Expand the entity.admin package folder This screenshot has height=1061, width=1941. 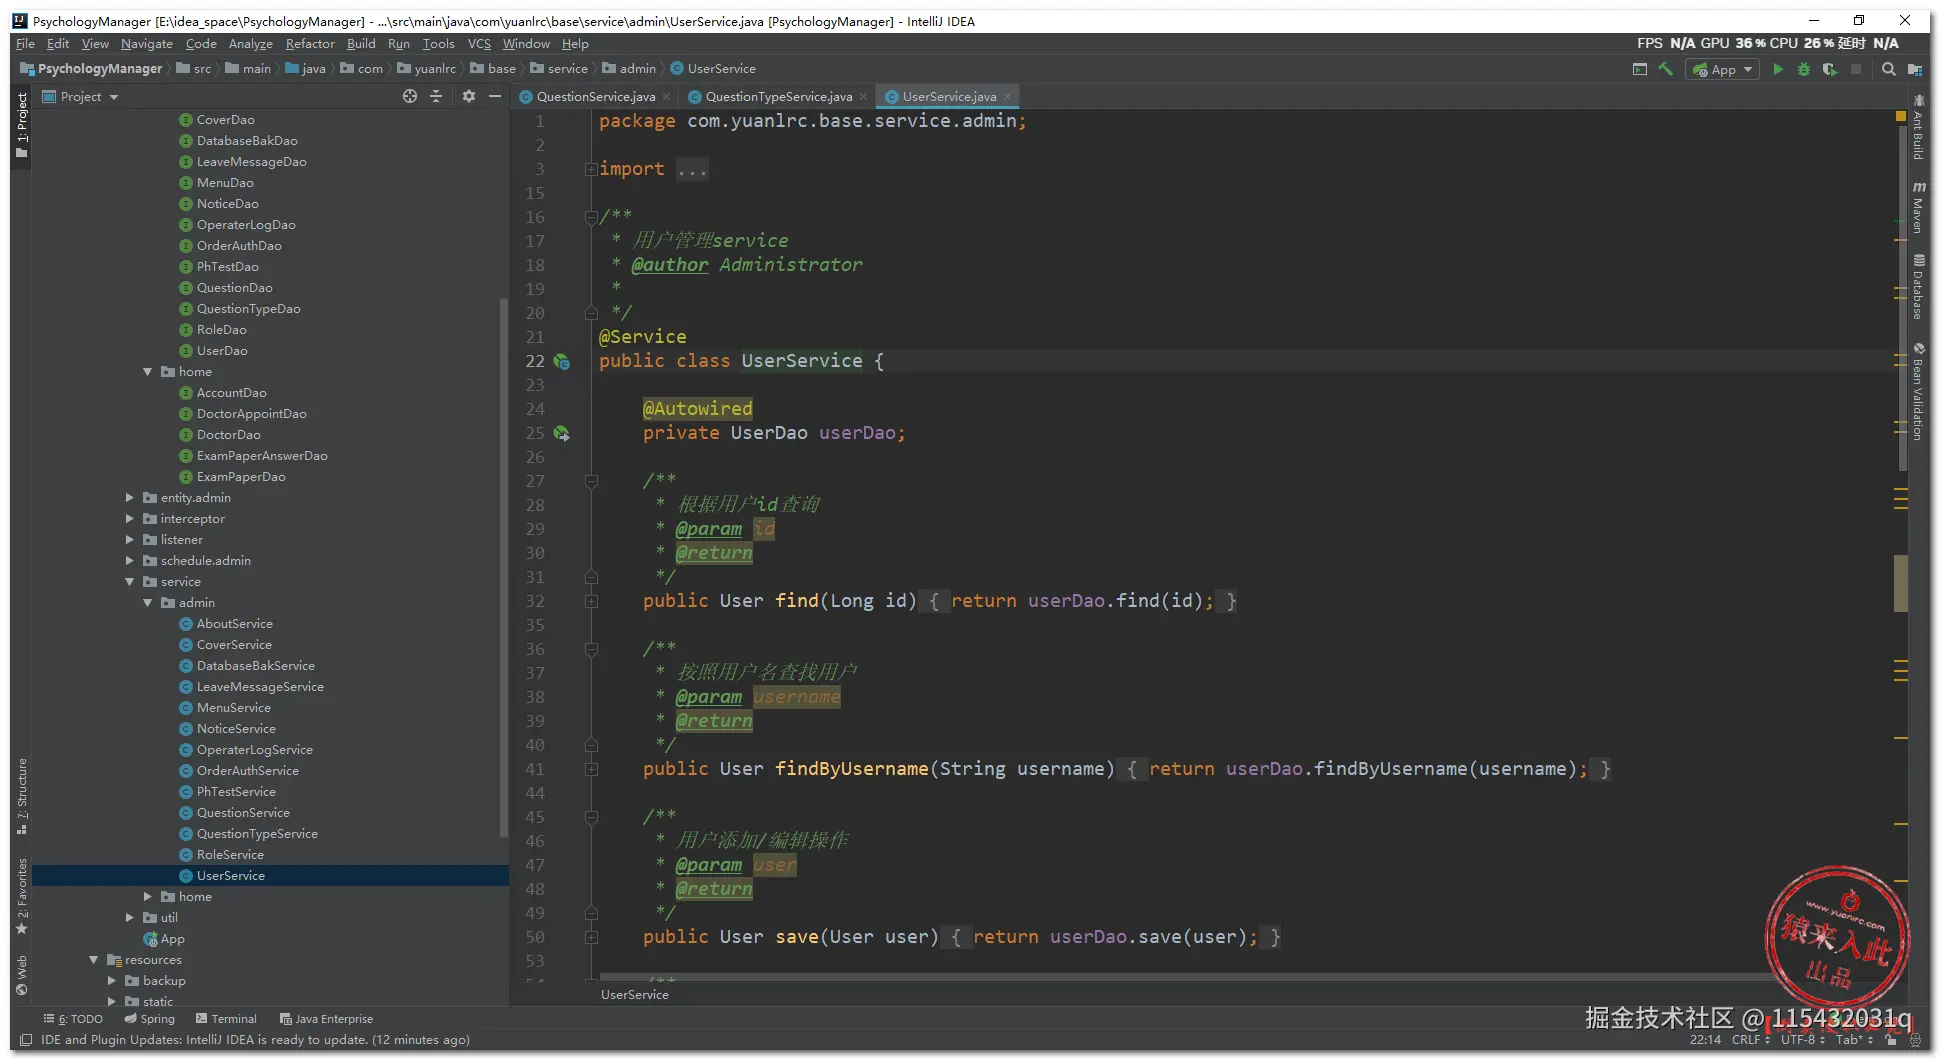point(130,497)
